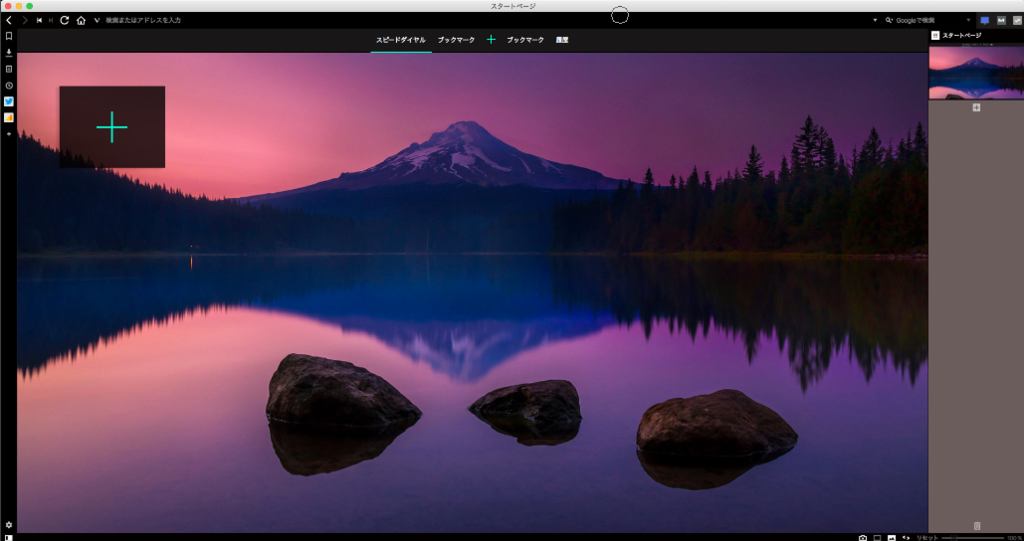Open the address bar history dropdown
This screenshot has width=1024, height=541.
coord(875,20)
